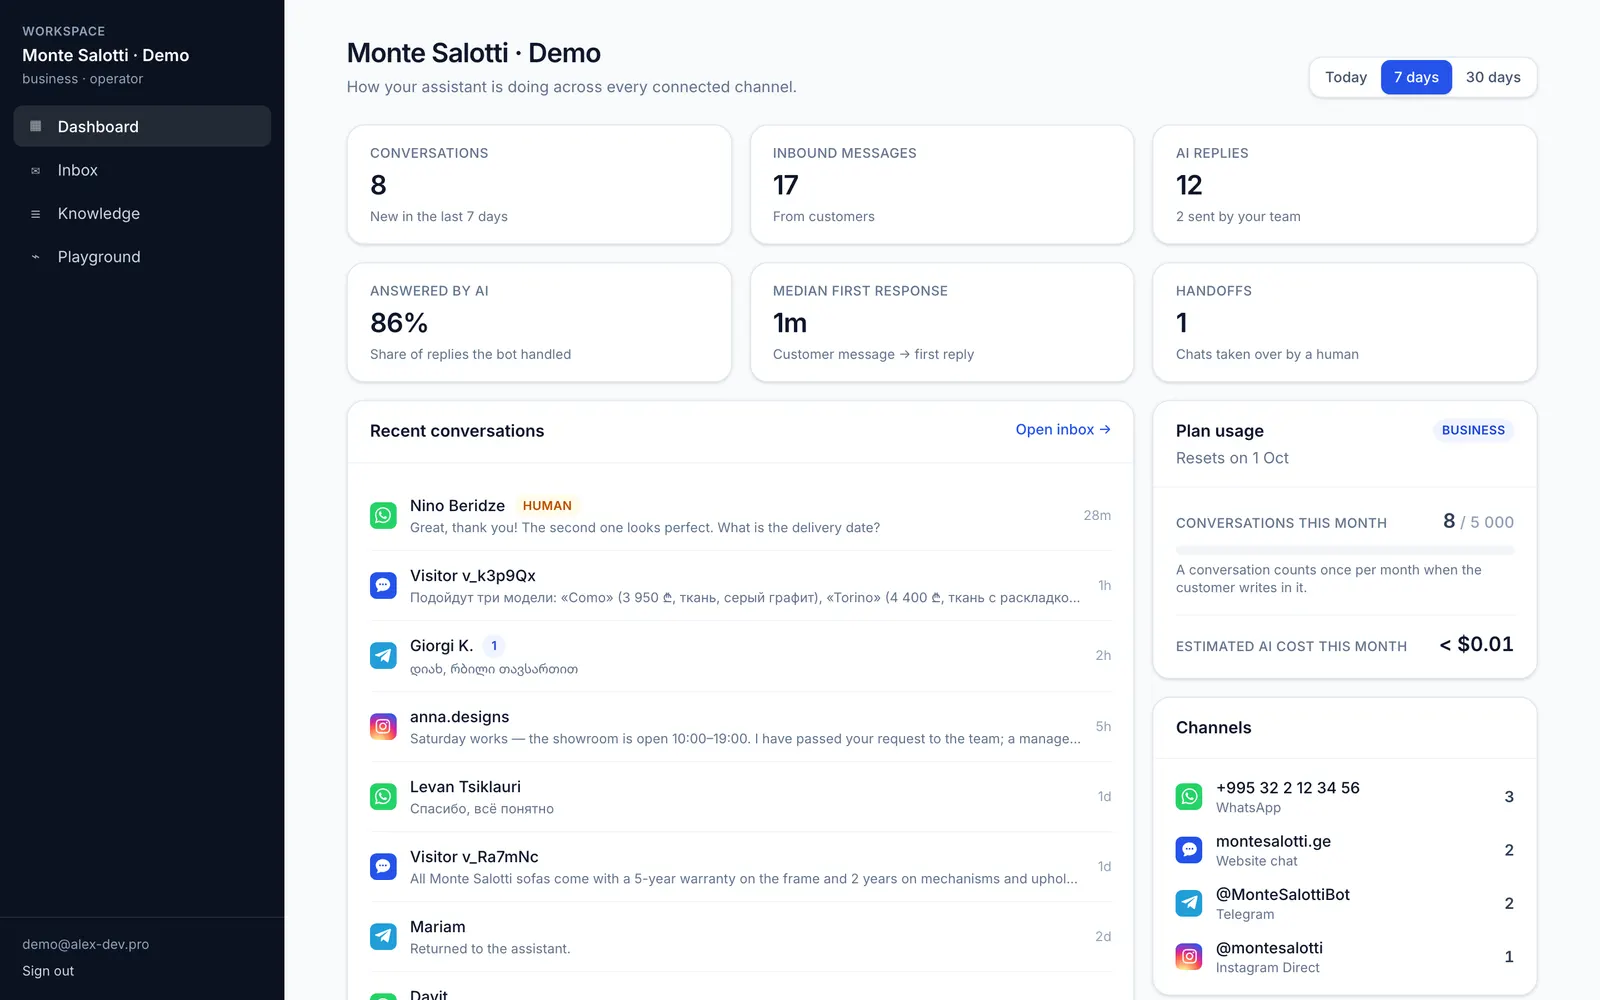Screen dimensions: 1600x1000
Task: Click Sign out
Action: [x=48, y=971]
